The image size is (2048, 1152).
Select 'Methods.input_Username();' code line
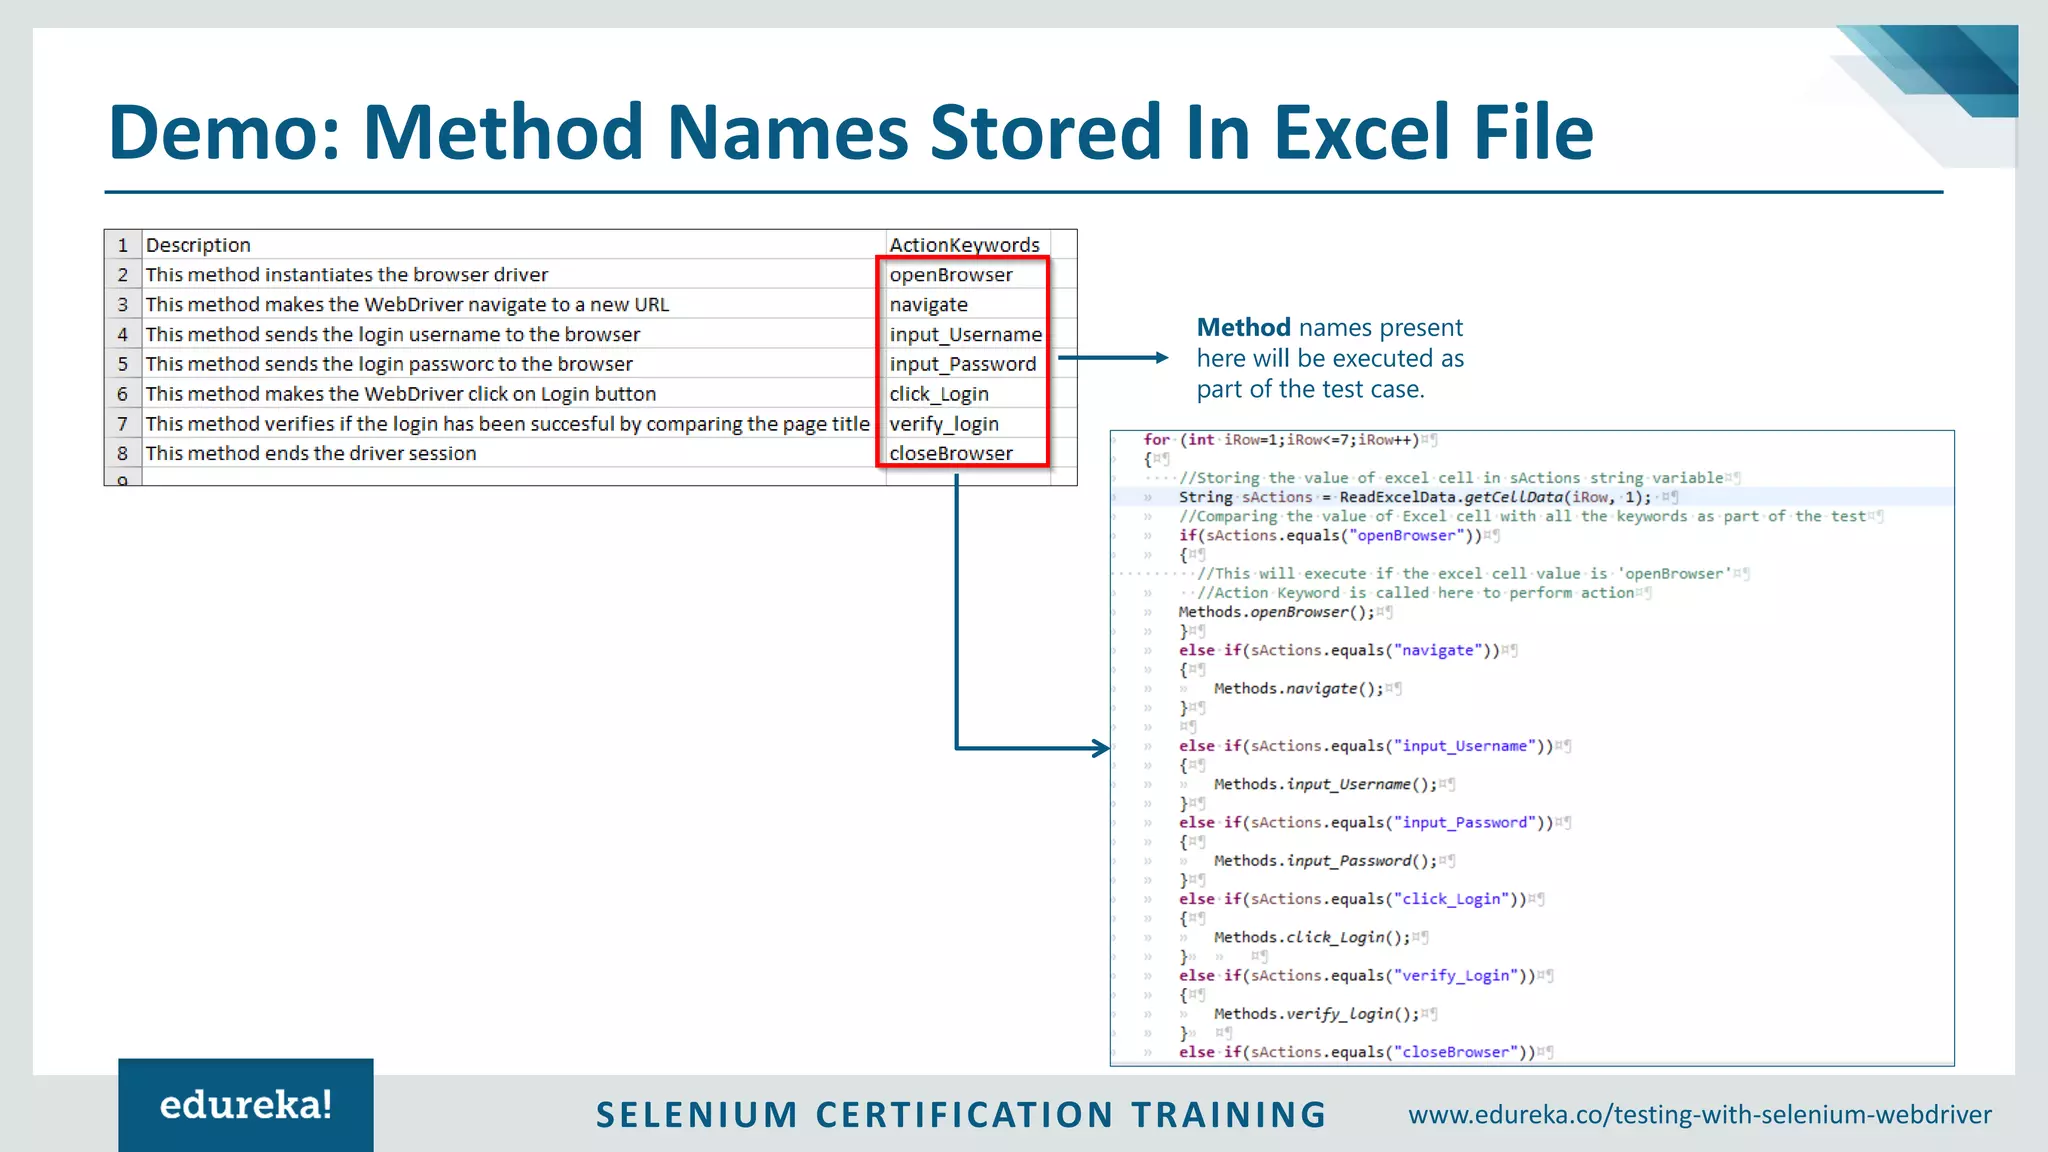pos(1325,784)
